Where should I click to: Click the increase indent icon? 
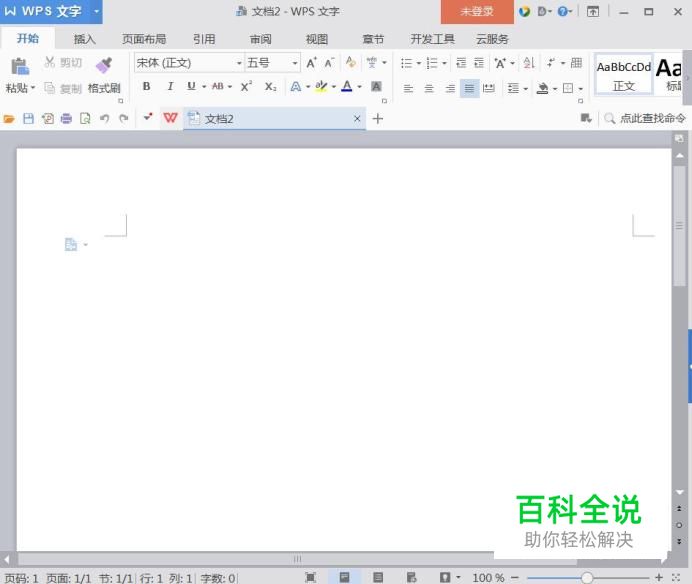479,63
